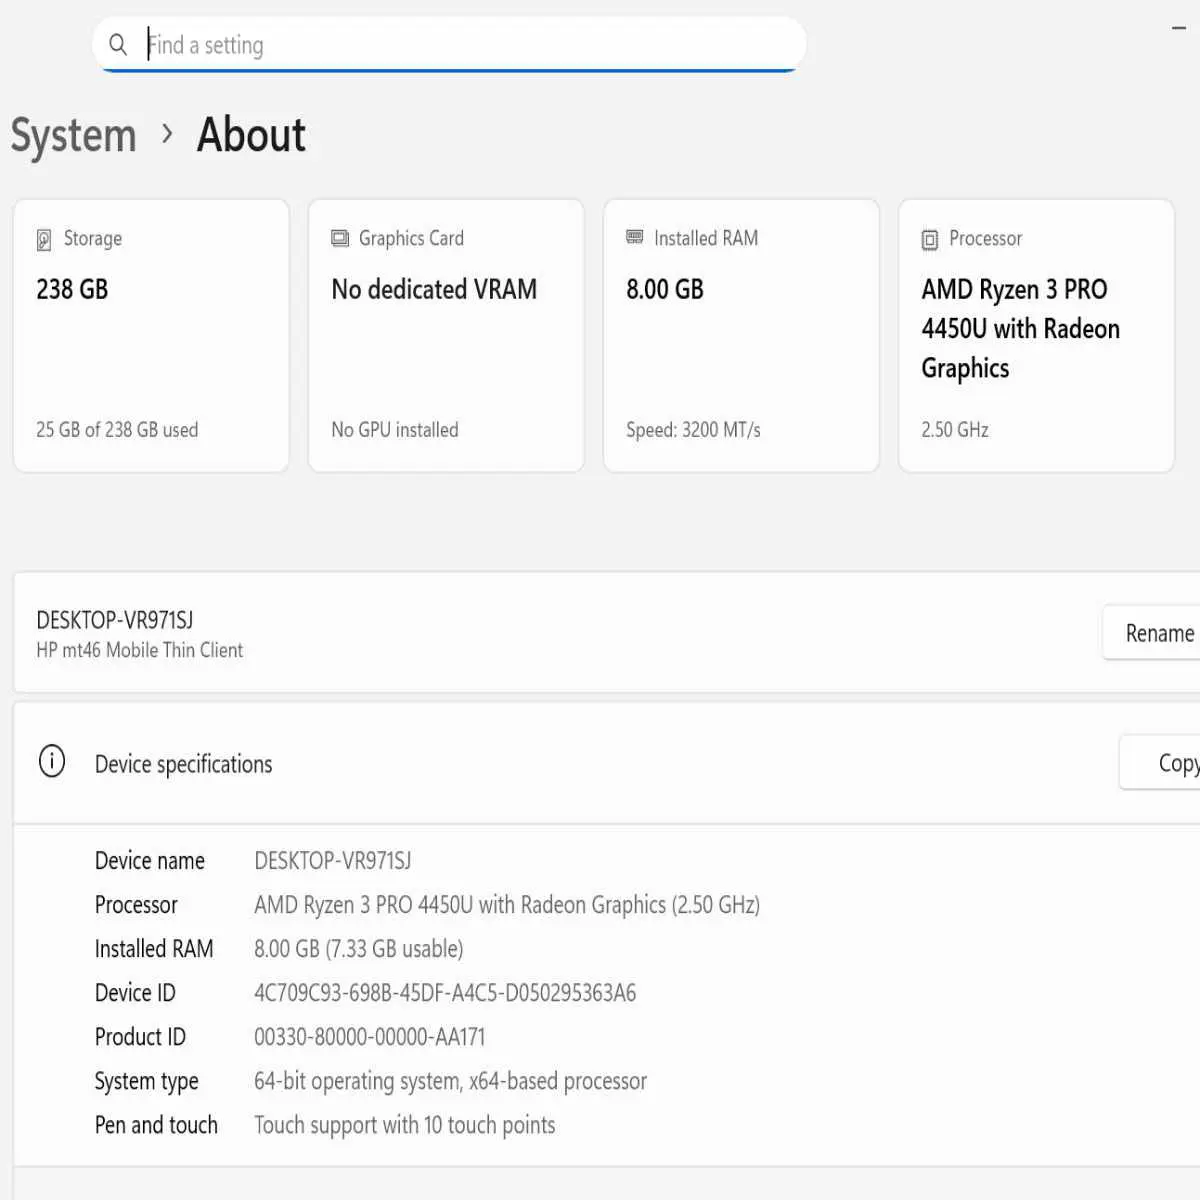Image resolution: width=1200 pixels, height=1200 pixels.
Task: Open the Storage card showing 238 GB
Action: click(151, 336)
